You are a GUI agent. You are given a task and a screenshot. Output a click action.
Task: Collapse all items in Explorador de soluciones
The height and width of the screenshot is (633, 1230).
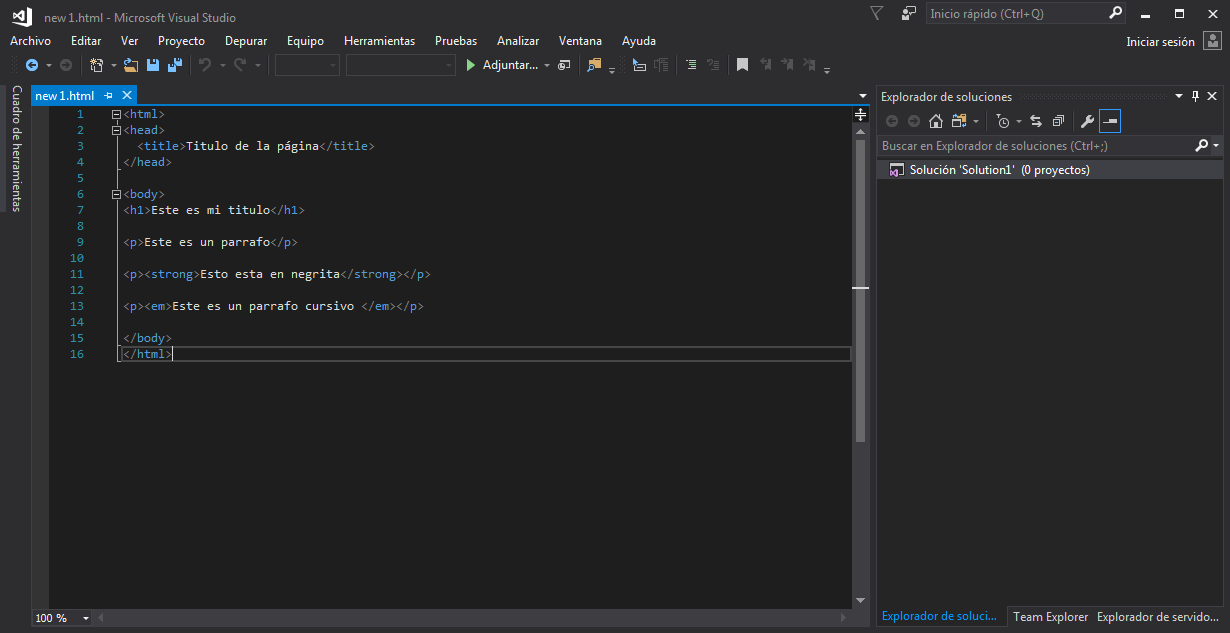click(x=1058, y=120)
